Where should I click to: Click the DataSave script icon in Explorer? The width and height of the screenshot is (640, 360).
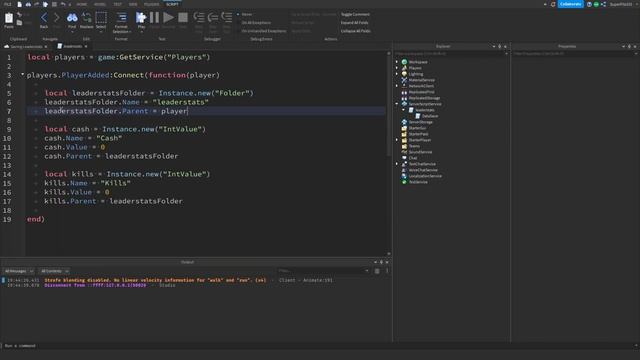tap(418, 116)
